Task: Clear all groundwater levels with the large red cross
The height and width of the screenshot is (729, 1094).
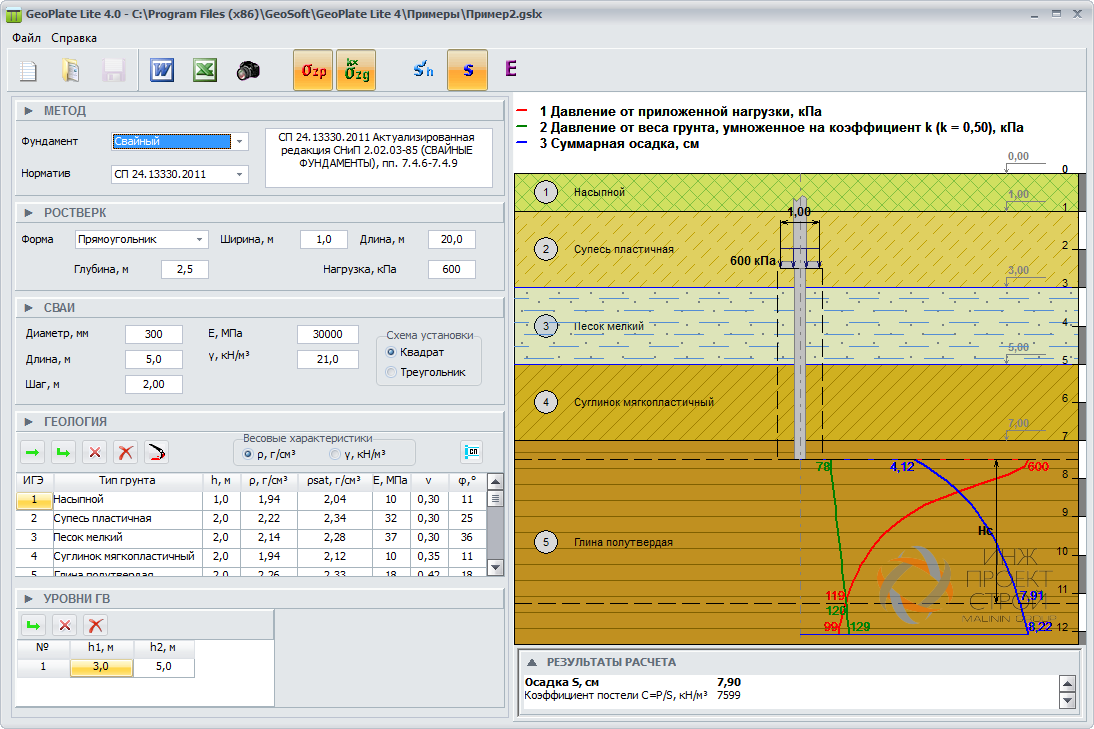Action: (96, 625)
